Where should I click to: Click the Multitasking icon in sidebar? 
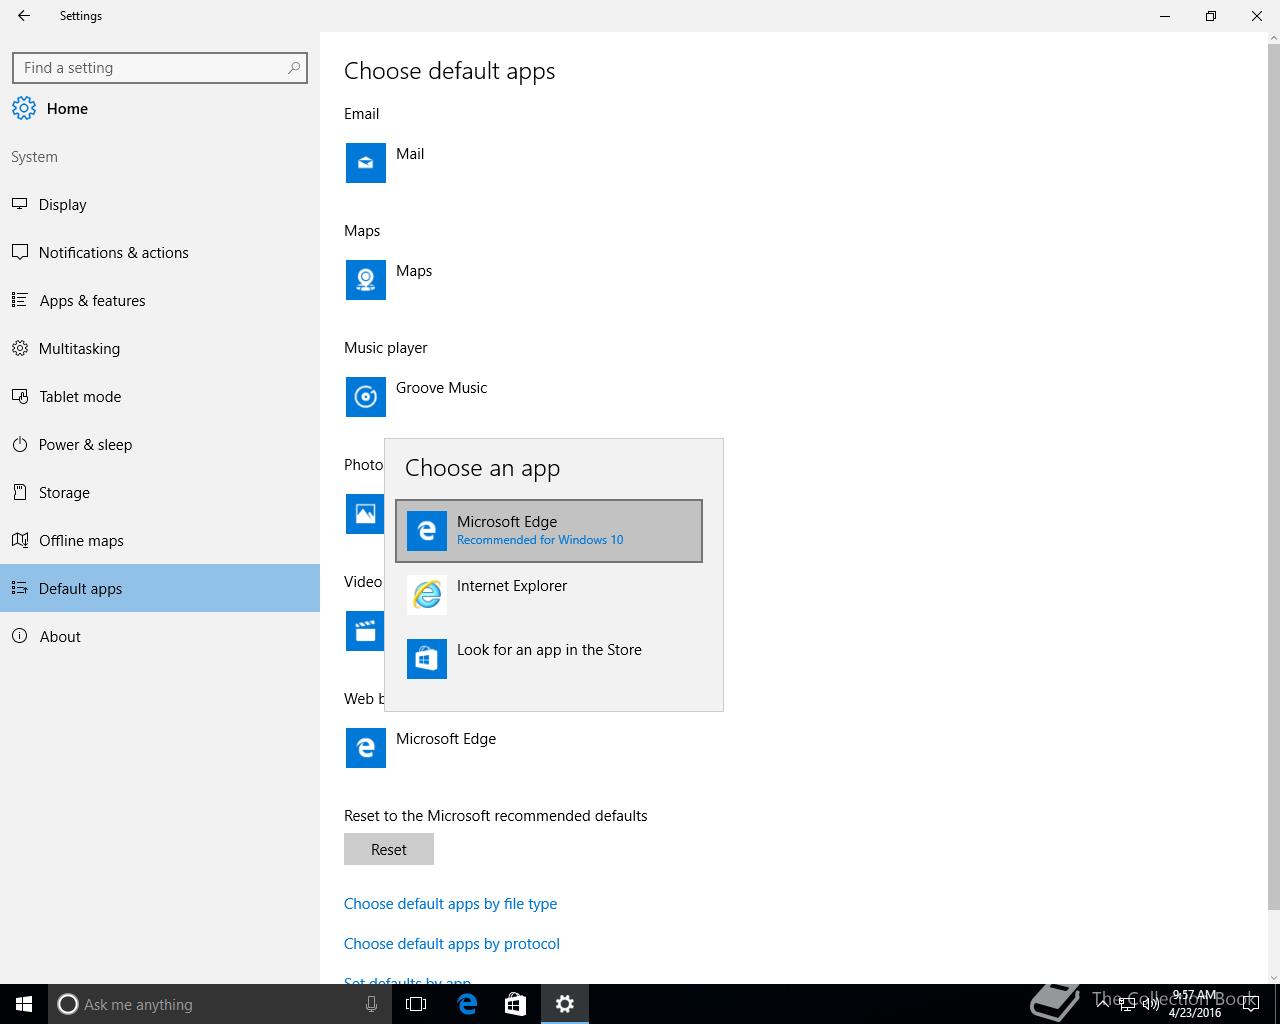19,348
